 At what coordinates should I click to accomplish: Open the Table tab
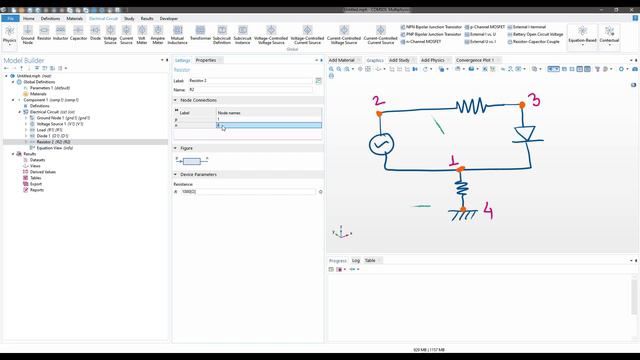[x=370, y=260]
